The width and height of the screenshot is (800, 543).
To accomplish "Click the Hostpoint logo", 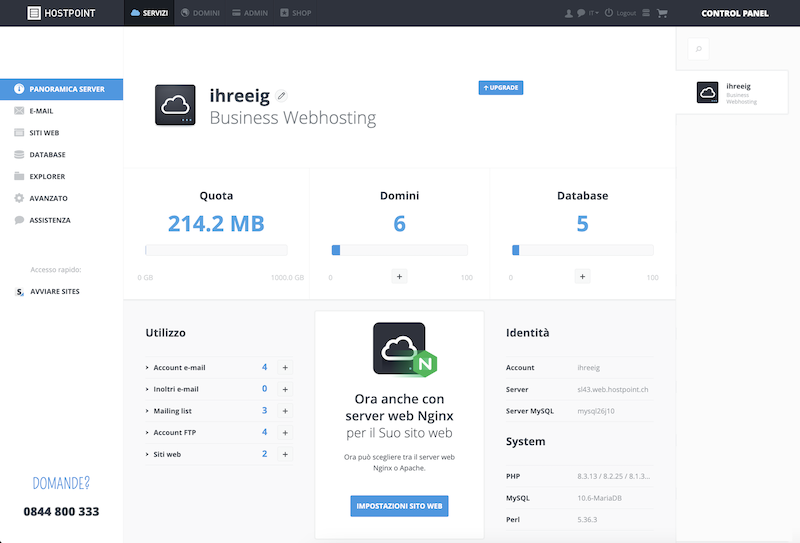I will (61, 13).
